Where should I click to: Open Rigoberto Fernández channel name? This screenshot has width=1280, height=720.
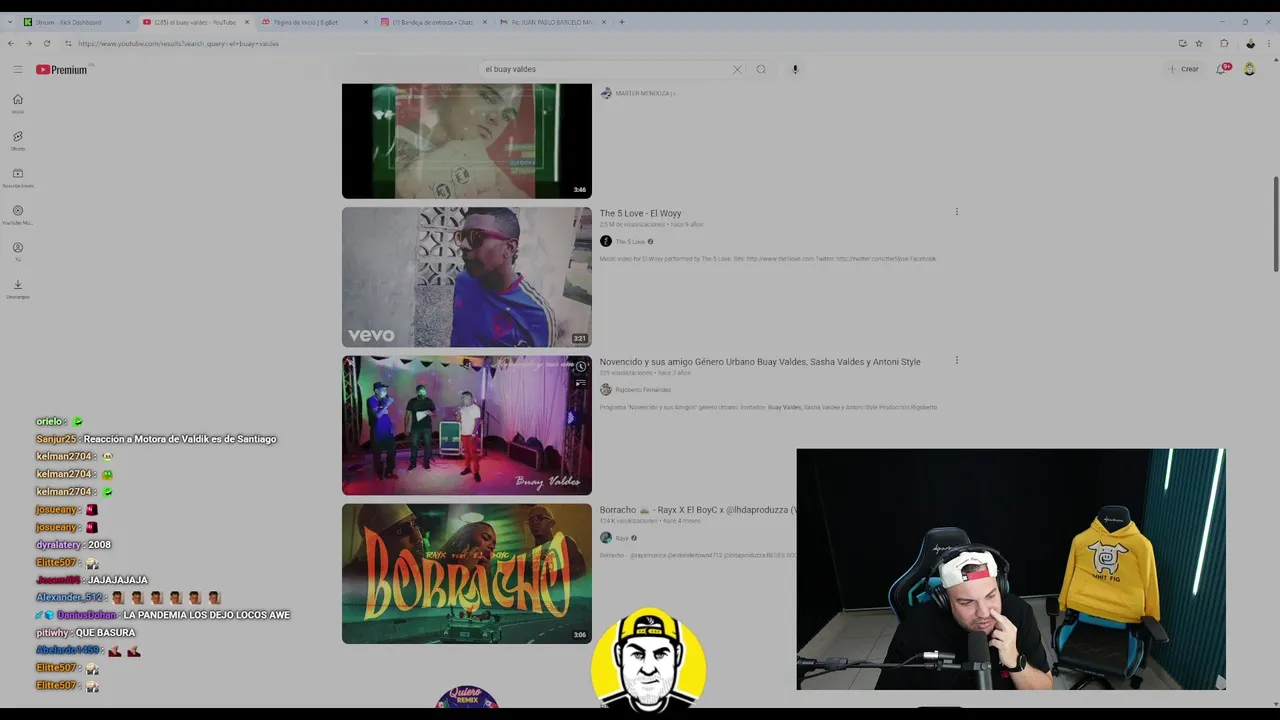pyautogui.click(x=643, y=390)
